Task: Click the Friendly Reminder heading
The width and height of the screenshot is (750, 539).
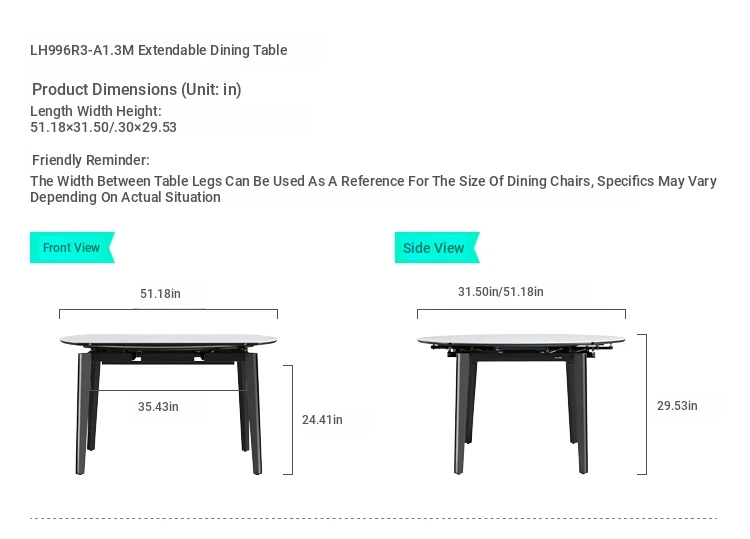Action: coord(90,160)
